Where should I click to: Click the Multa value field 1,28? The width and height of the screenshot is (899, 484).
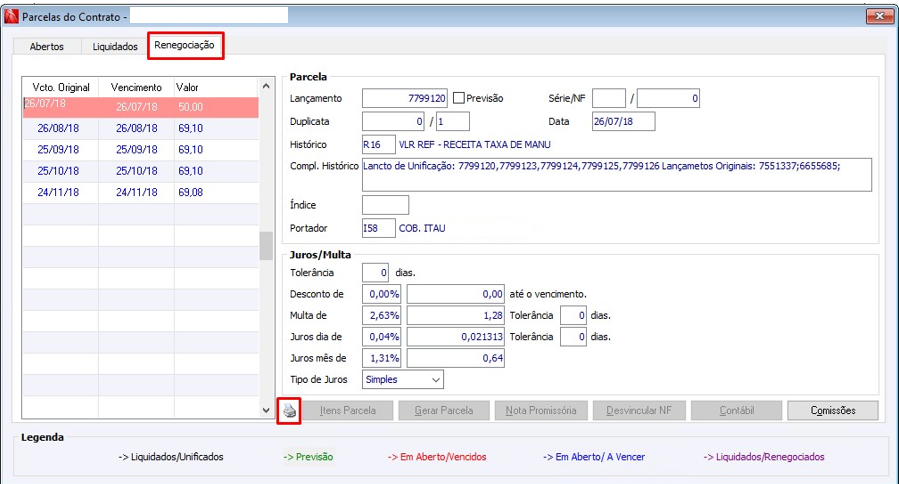[x=456, y=315]
